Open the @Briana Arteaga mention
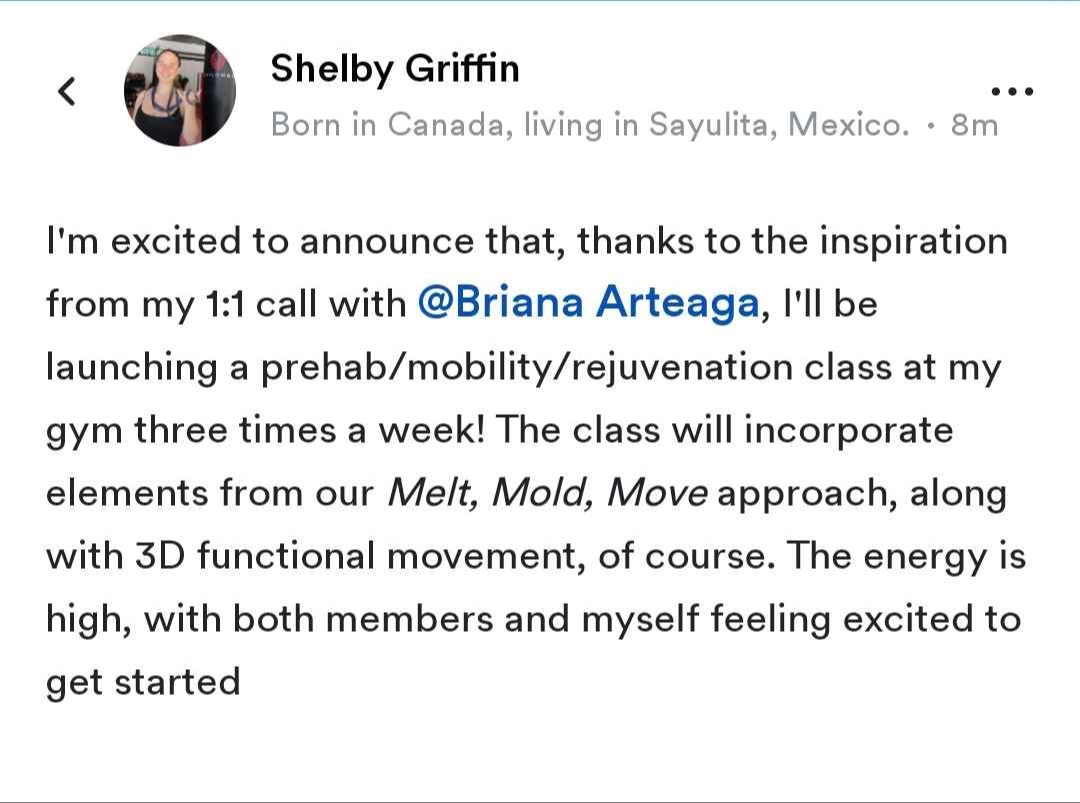The image size is (1080, 803). coord(587,304)
